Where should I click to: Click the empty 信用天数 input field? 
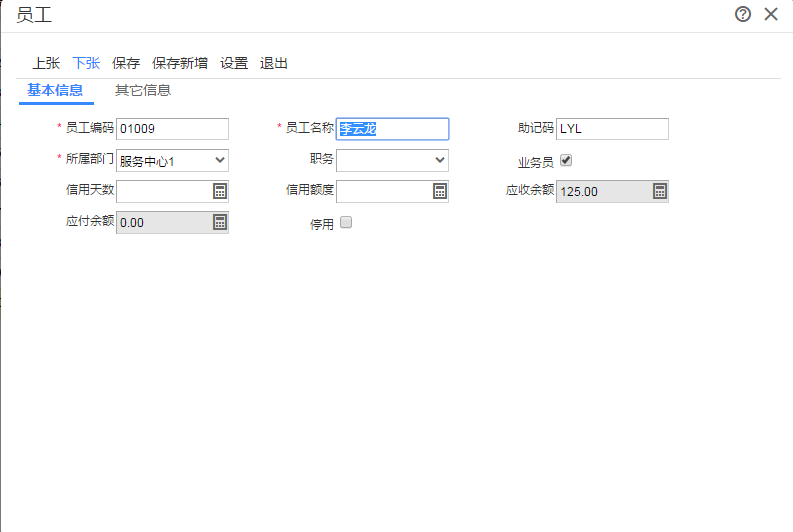(172, 191)
